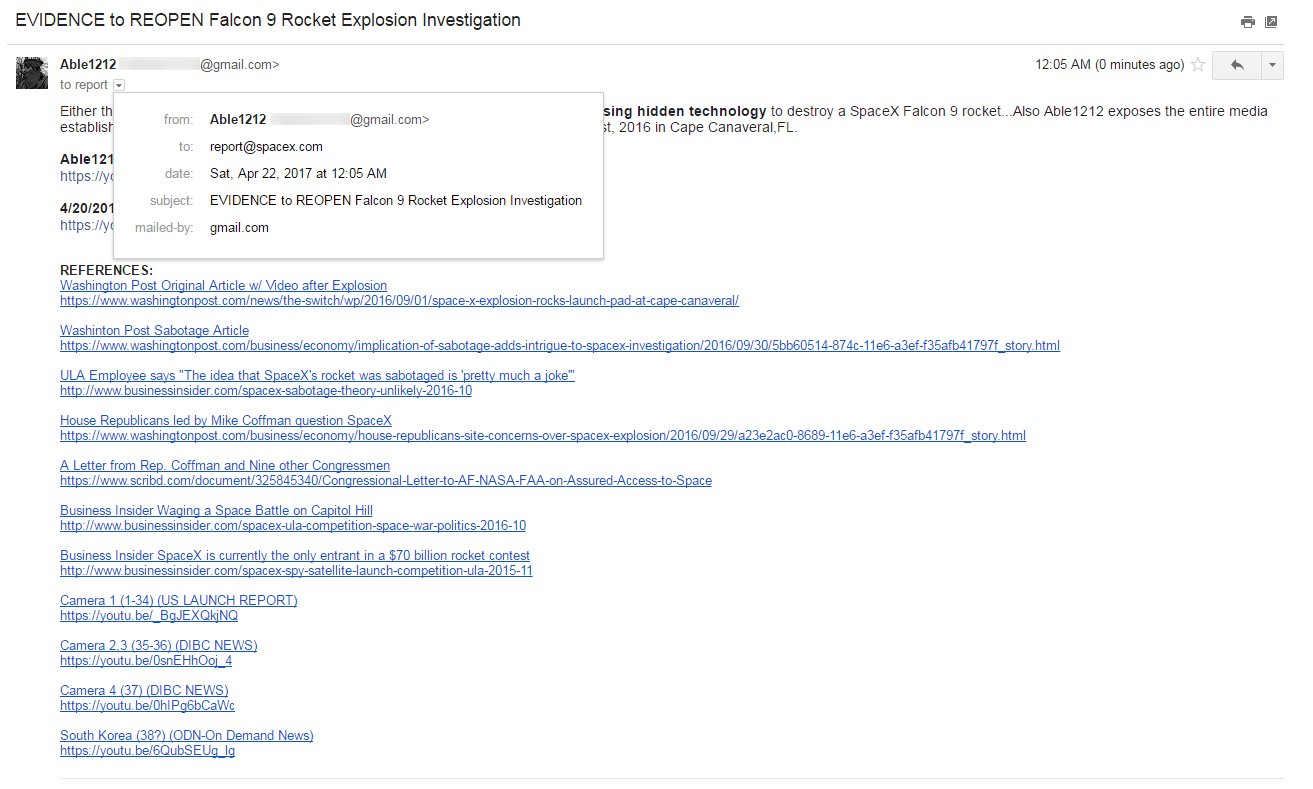
Task: Click the REFERENCES: heading
Action: click(106, 271)
